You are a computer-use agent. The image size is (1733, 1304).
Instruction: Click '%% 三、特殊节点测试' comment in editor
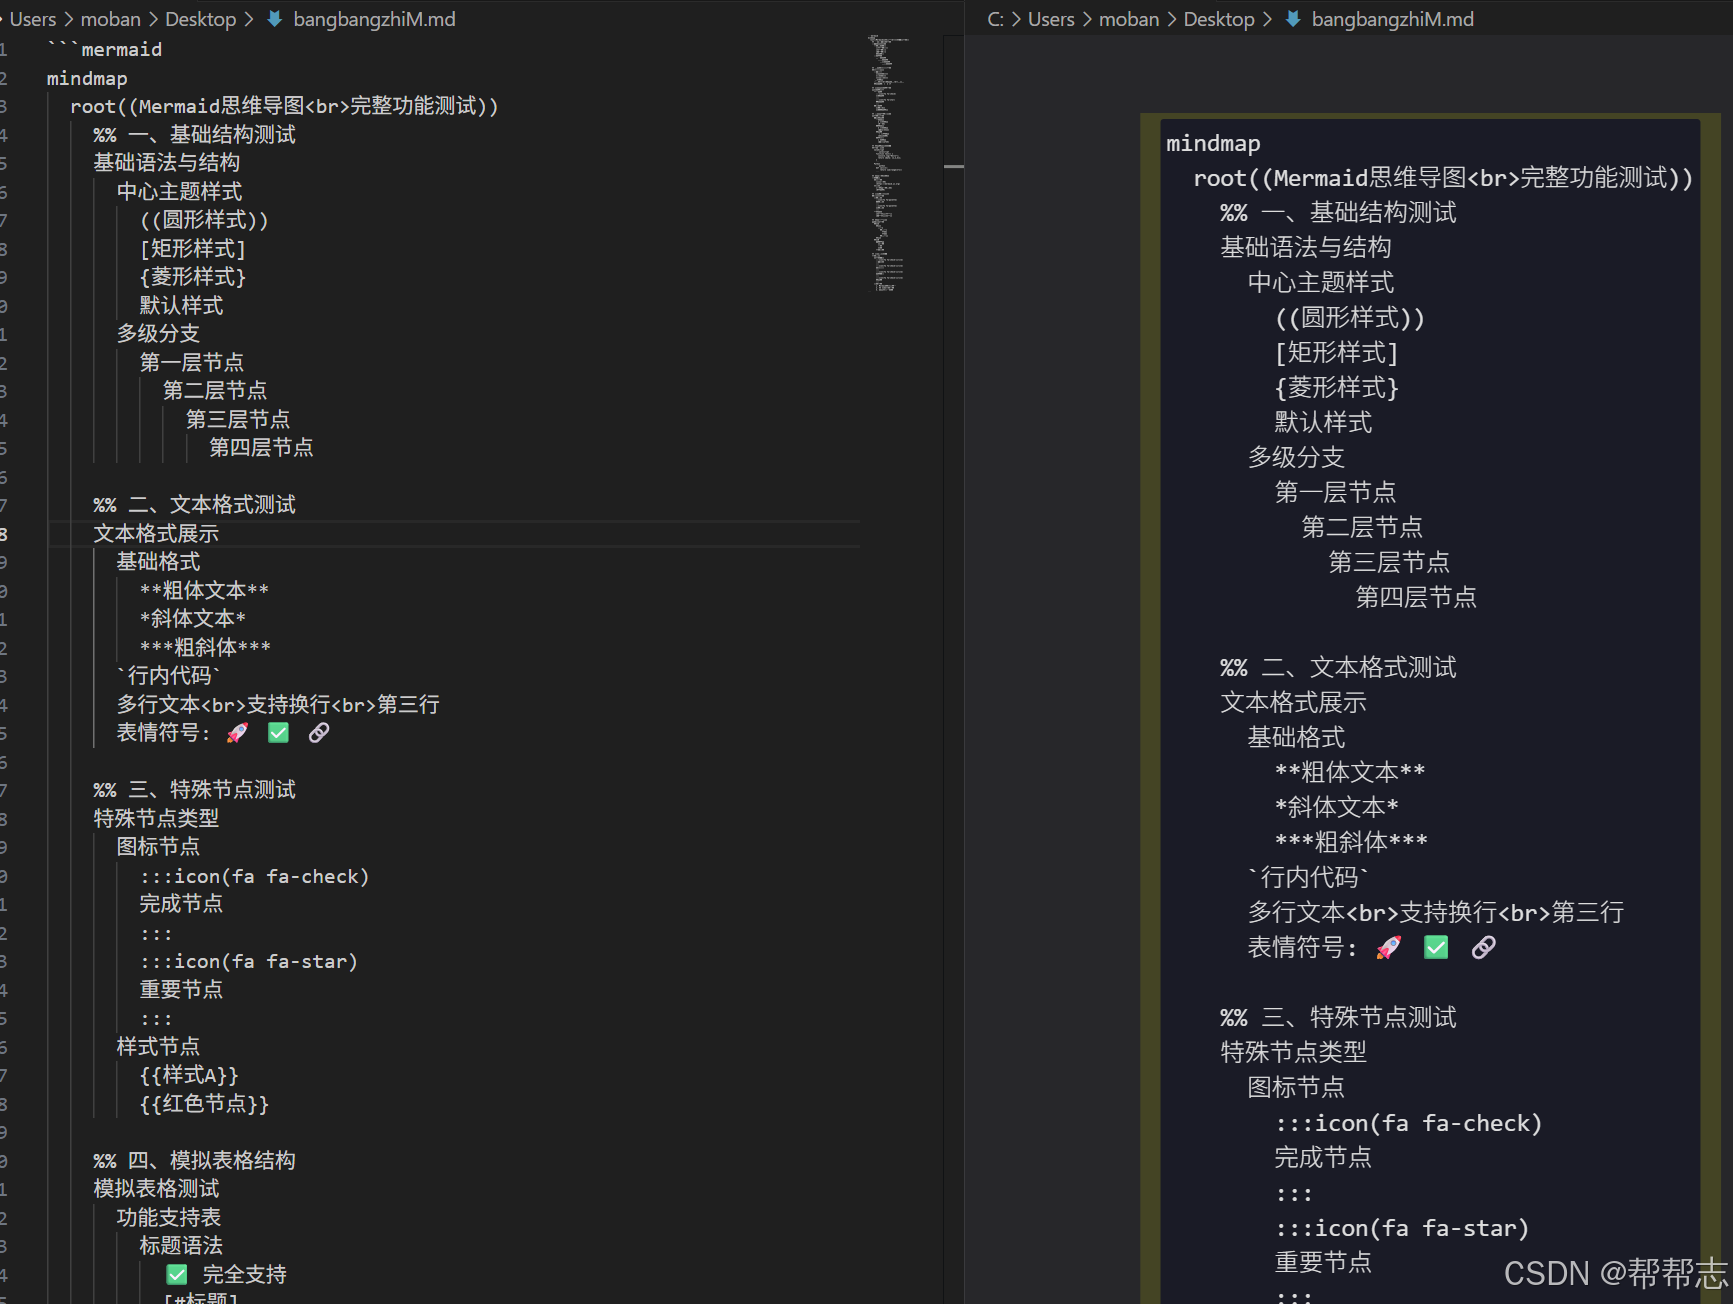194,789
